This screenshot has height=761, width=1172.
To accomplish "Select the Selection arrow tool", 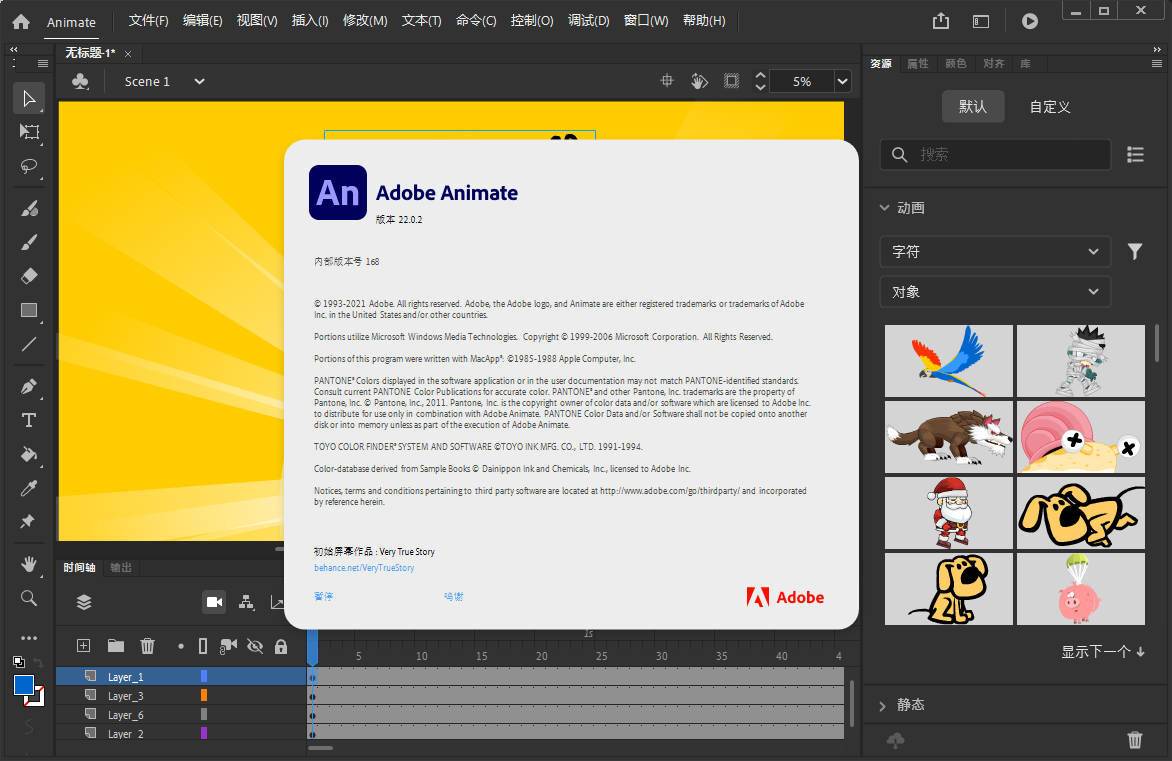I will pos(28,98).
